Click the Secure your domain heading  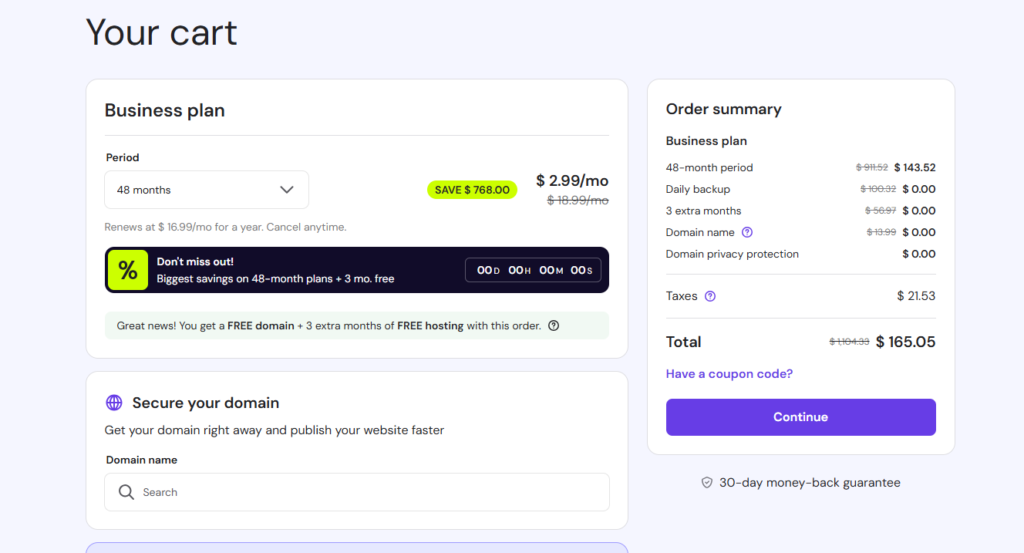pos(206,403)
